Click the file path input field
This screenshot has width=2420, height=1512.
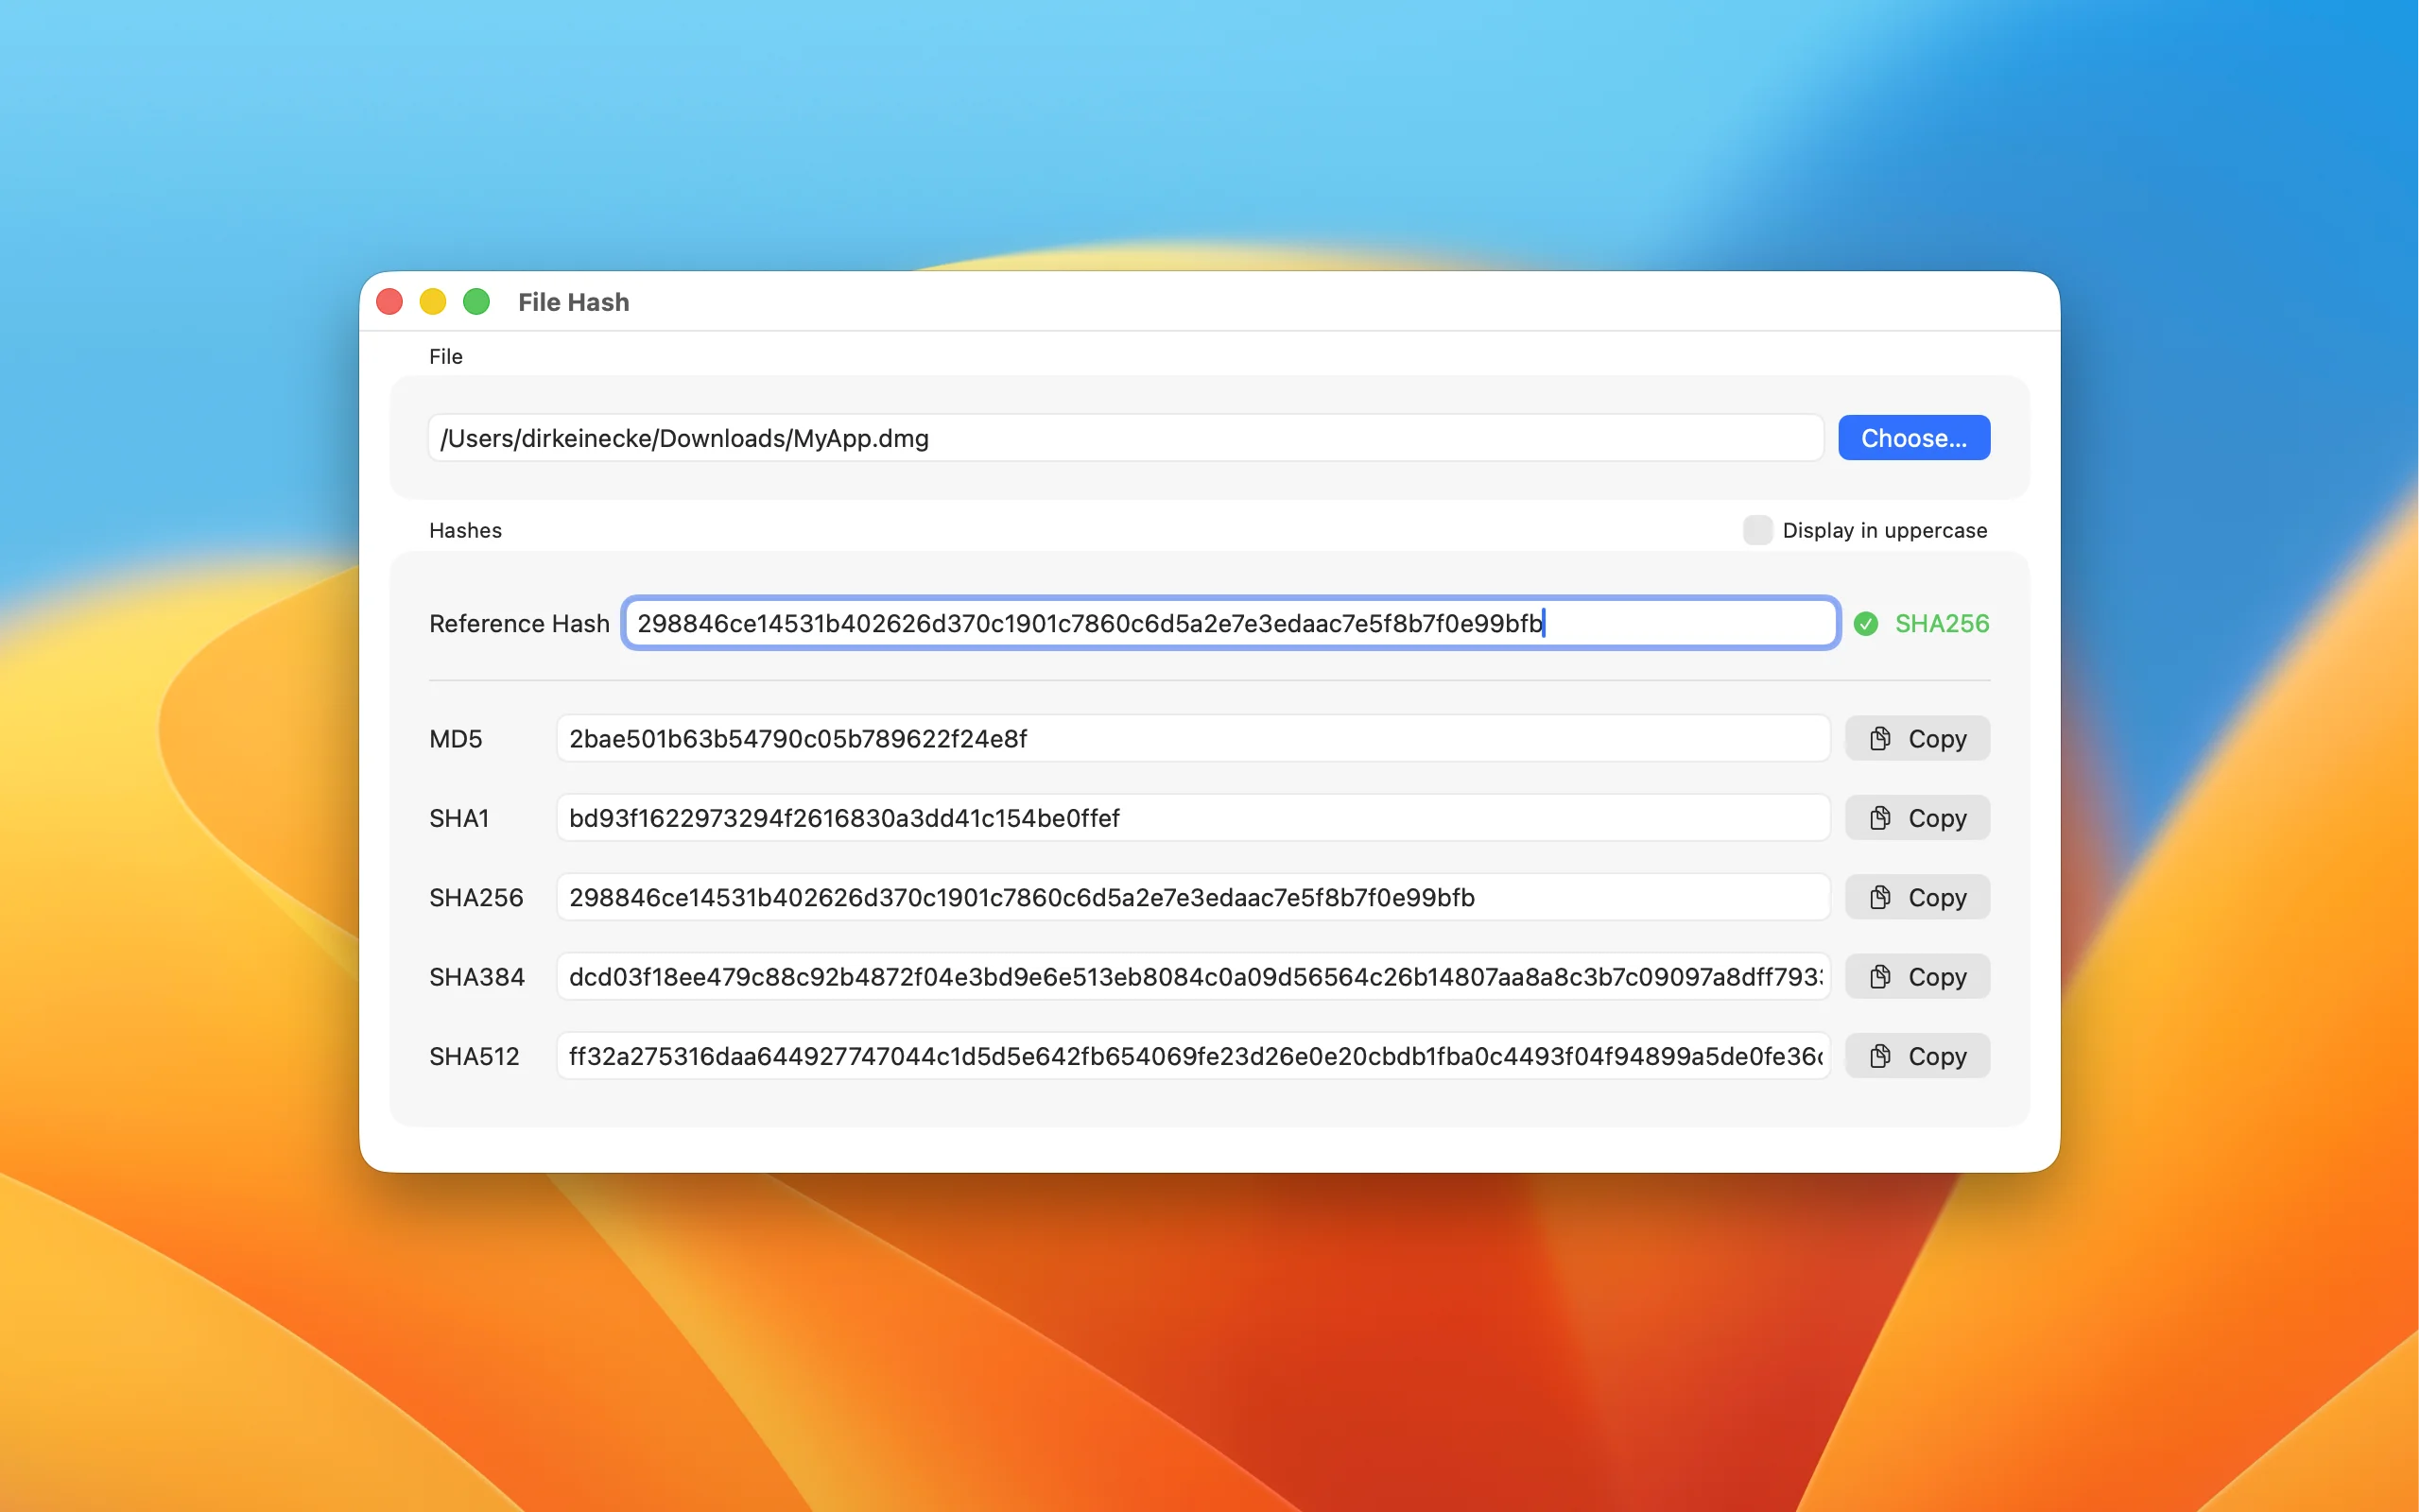pos(1126,438)
